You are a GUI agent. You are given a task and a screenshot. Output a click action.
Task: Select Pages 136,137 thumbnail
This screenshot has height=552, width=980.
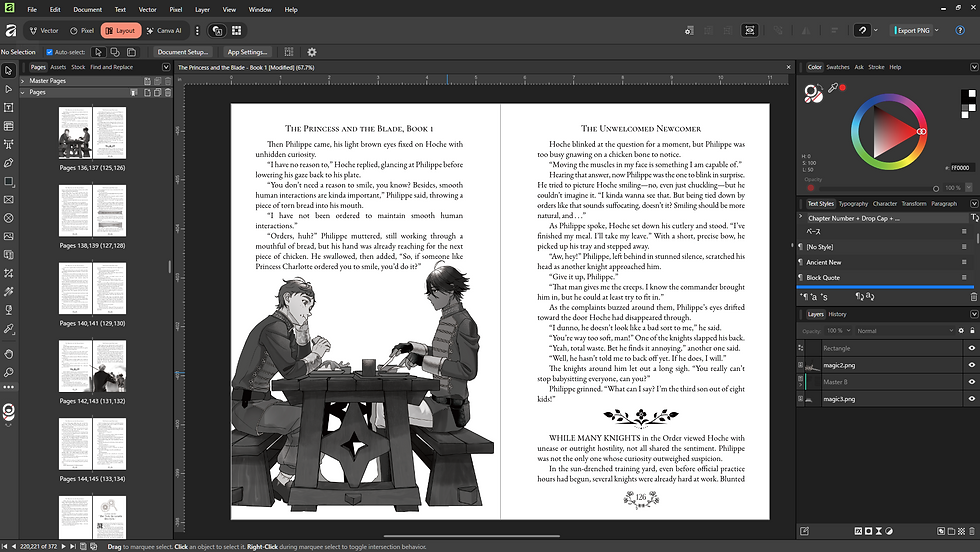coord(92,133)
